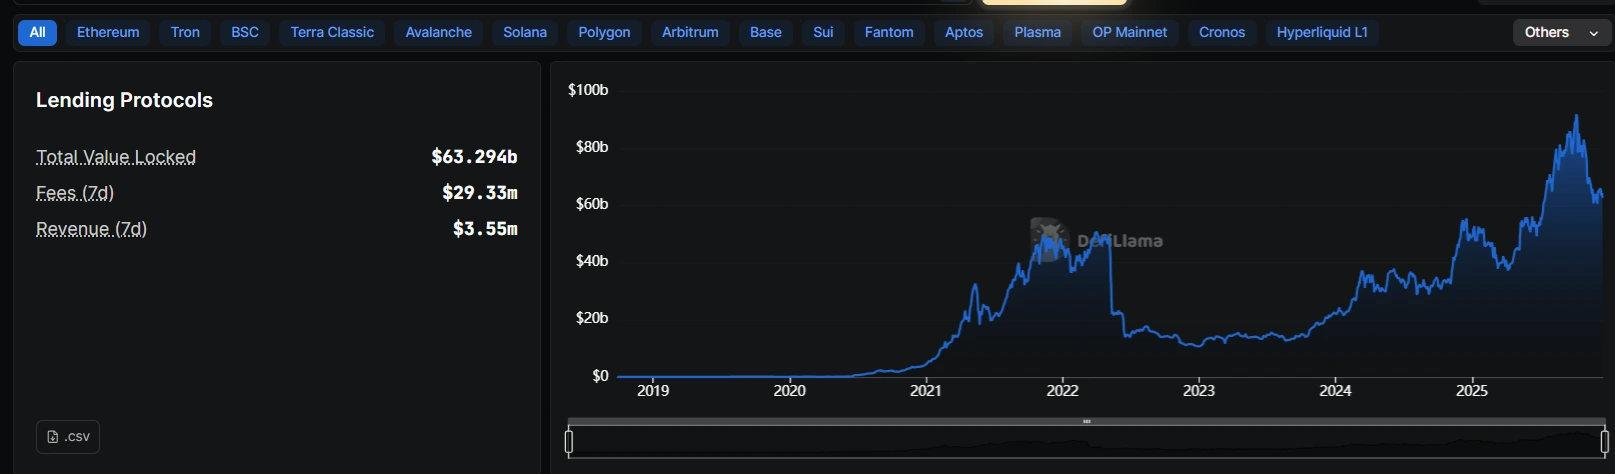
Task: Expand the Others chains dropdown
Action: pyautogui.click(x=1560, y=32)
